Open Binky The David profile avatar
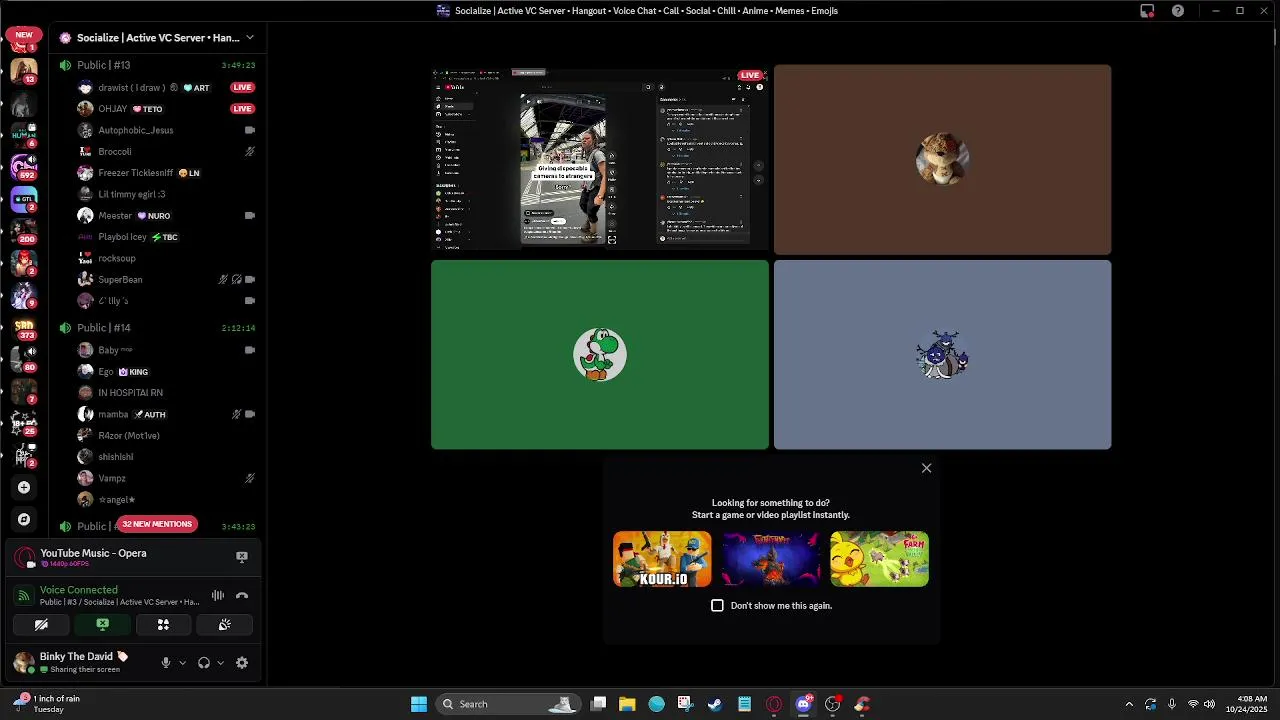 point(24,663)
